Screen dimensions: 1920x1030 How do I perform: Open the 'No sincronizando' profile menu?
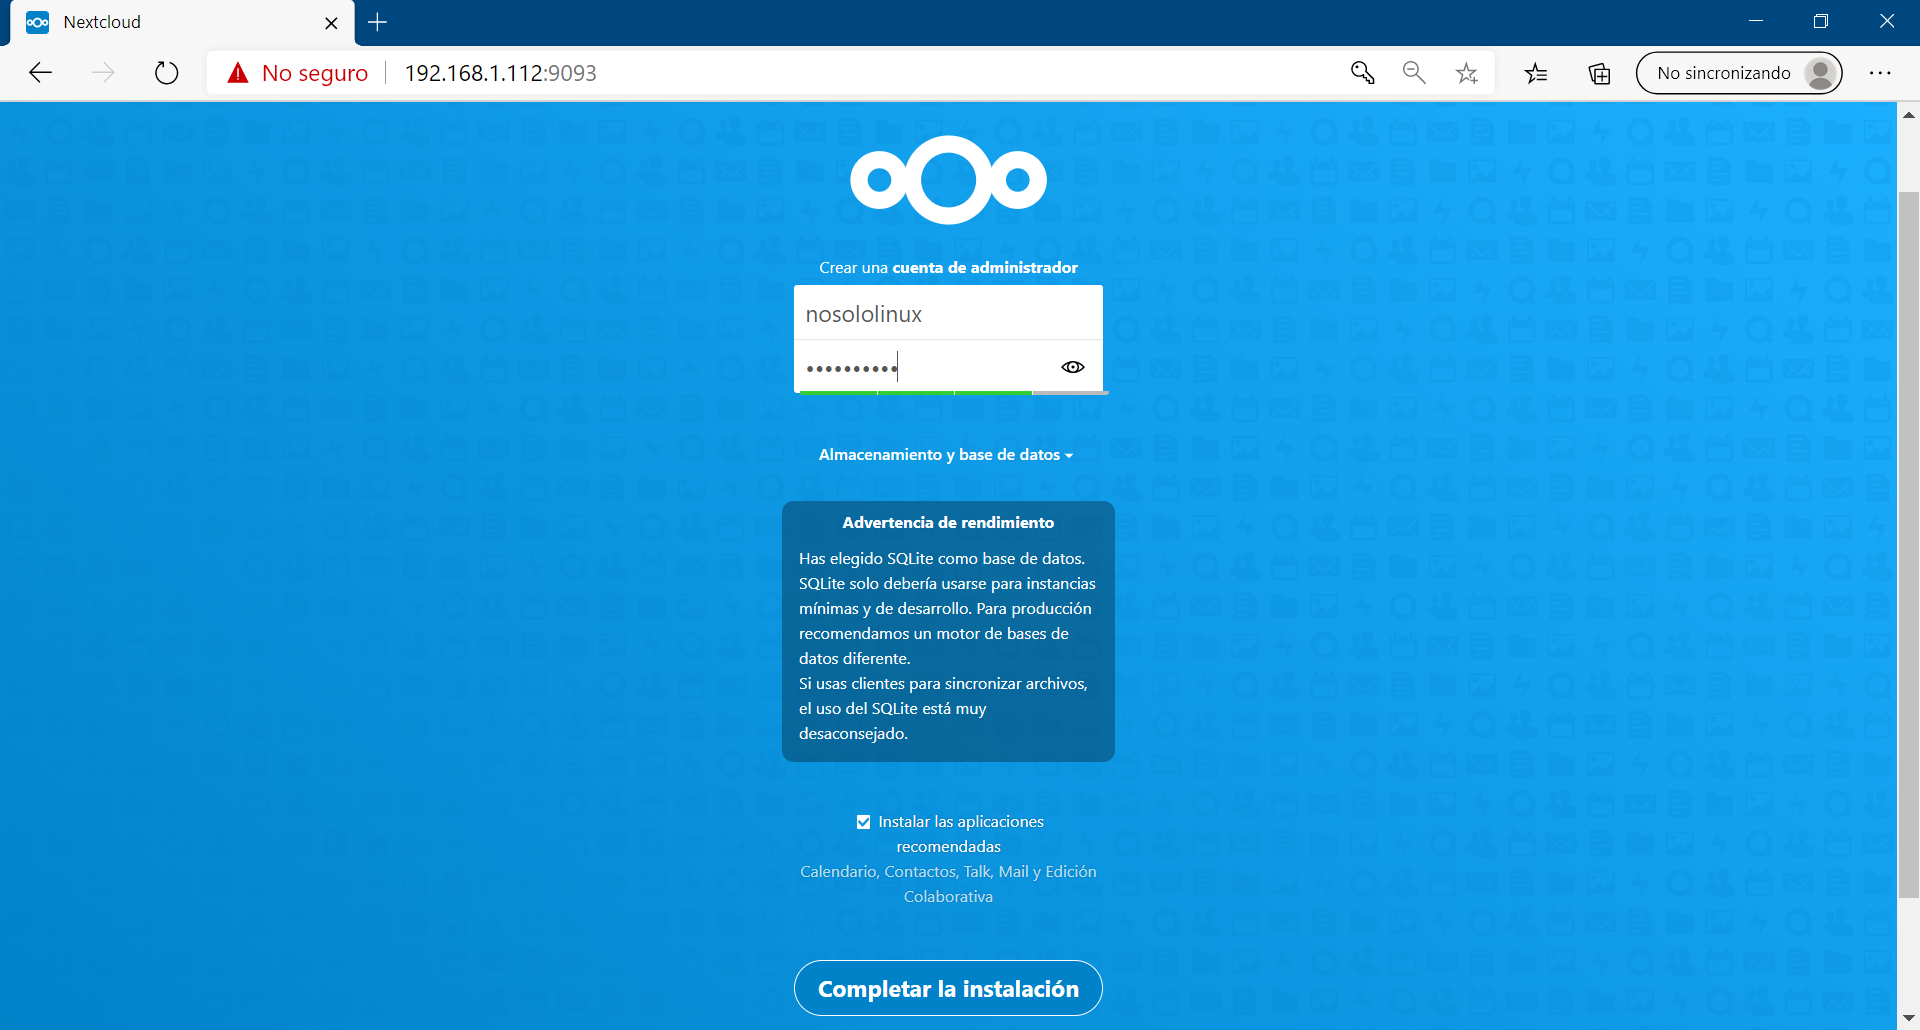click(1739, 72)
